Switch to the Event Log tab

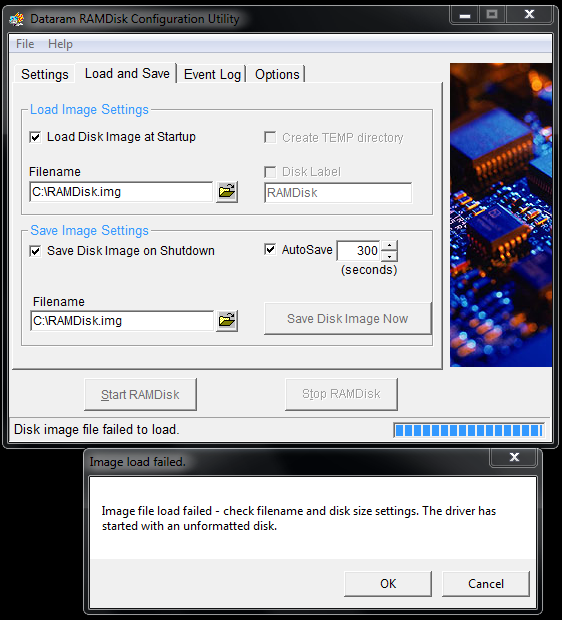coord(212,74)
